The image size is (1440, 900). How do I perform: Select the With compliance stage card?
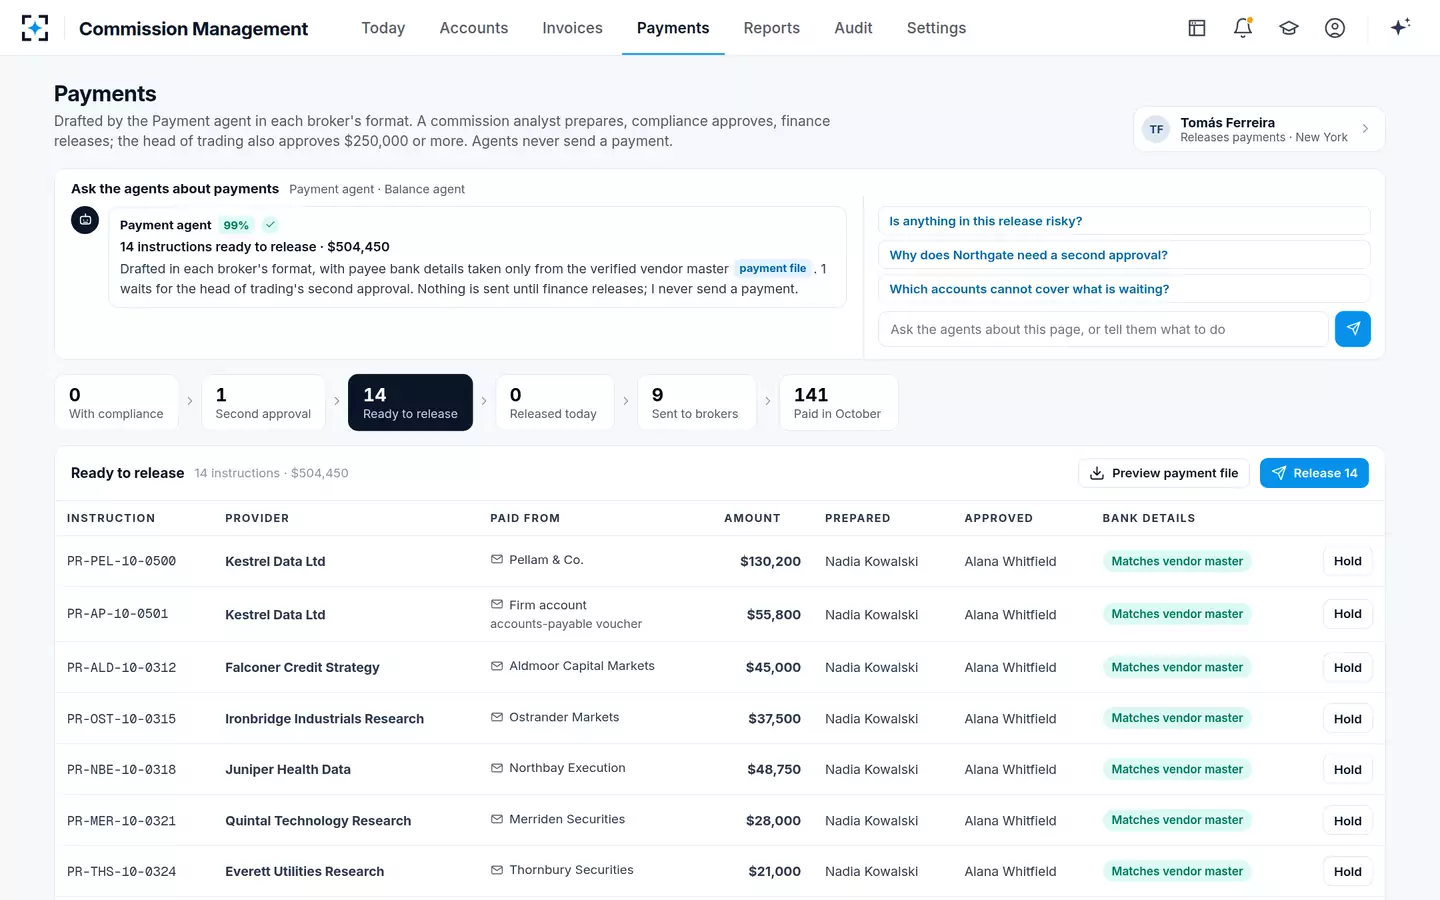click(116, 402)
